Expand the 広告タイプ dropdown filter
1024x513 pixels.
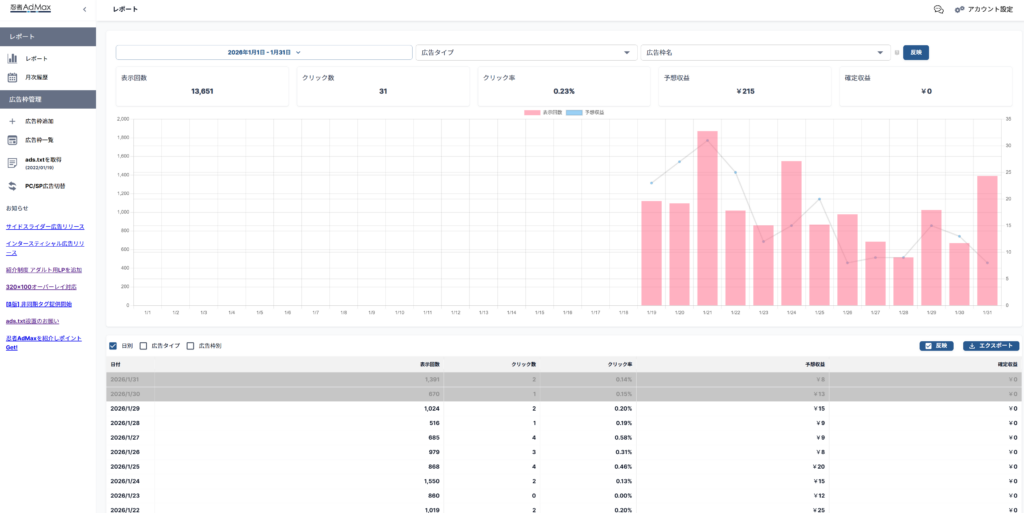click(x=526, y=52)
